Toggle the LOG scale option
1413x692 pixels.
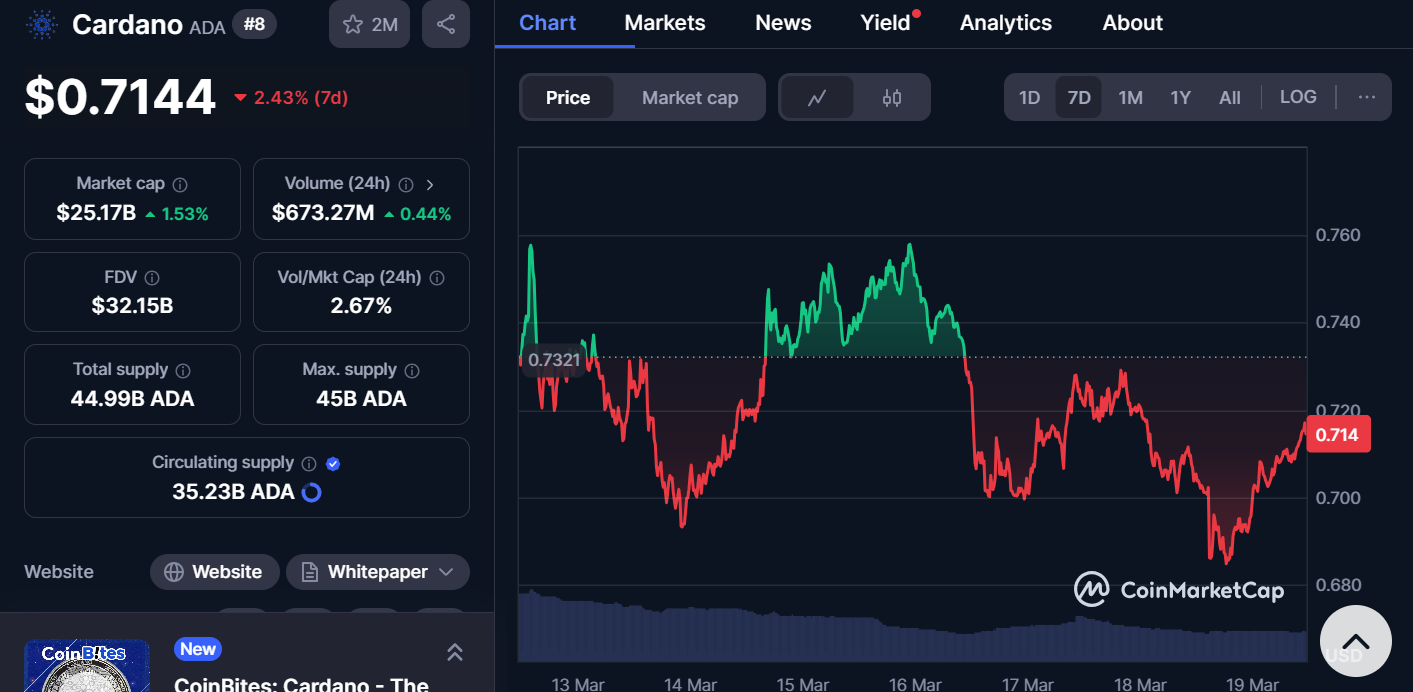click(1298, 97)
